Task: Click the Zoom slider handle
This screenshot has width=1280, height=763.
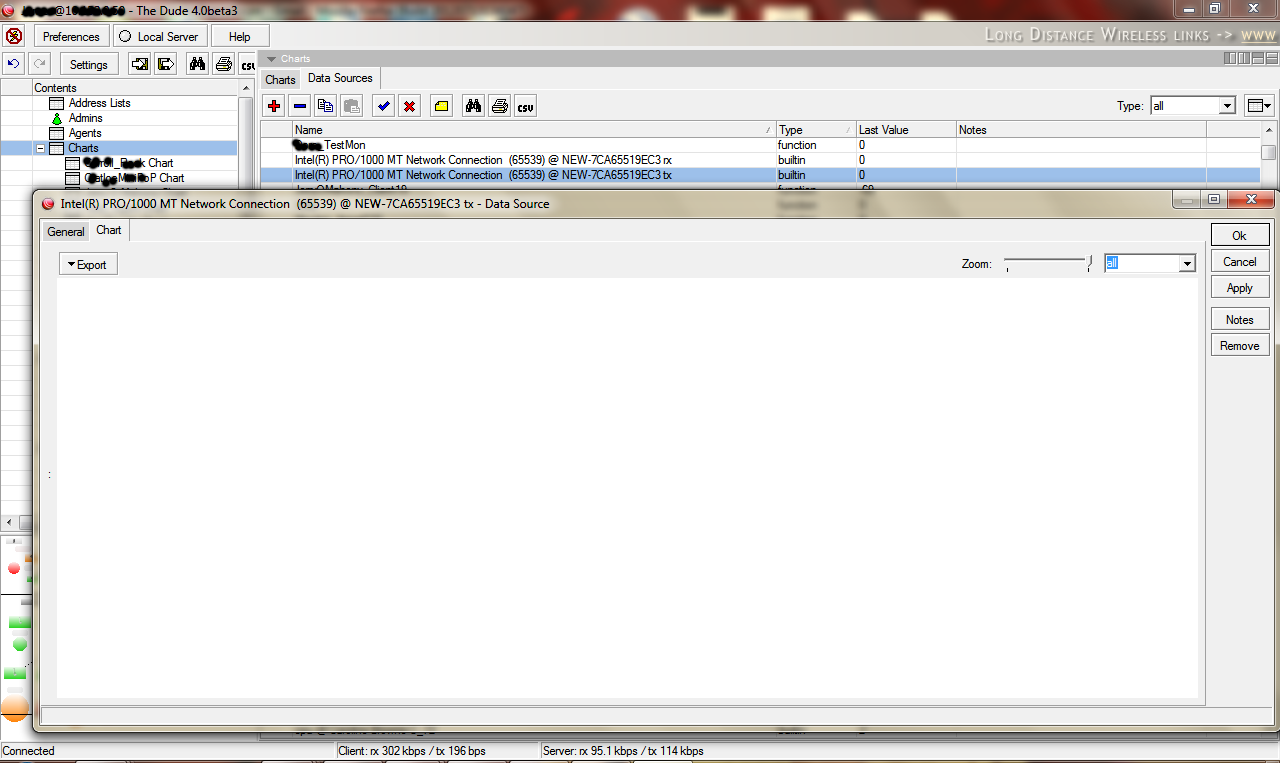Action: pos(1090,262)
